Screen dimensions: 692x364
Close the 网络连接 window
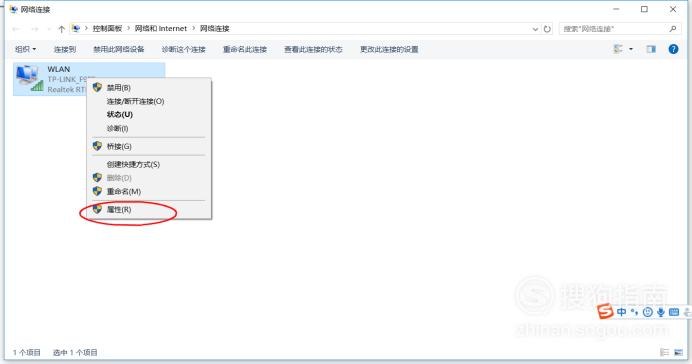coord(673,9)
